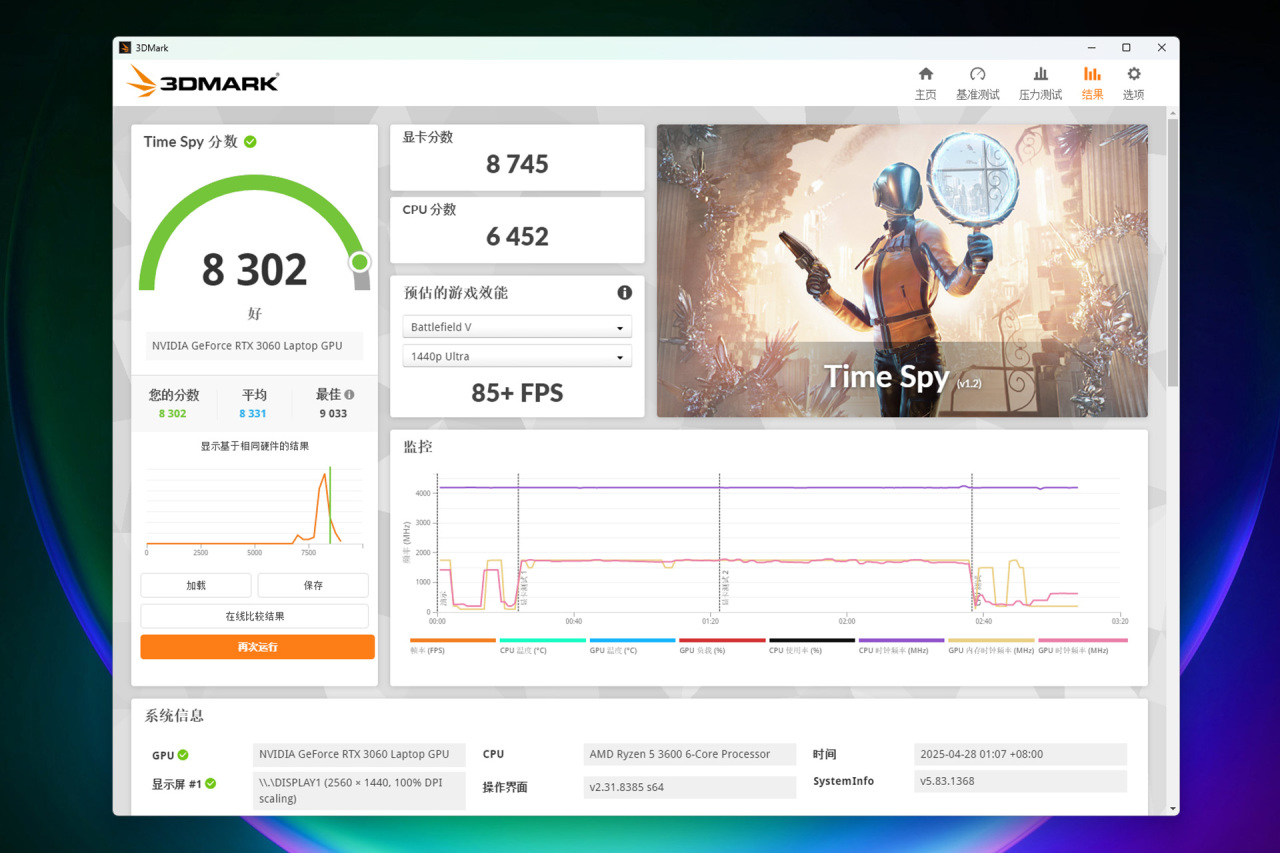Click the green check next to GPU label

[183, 756]
